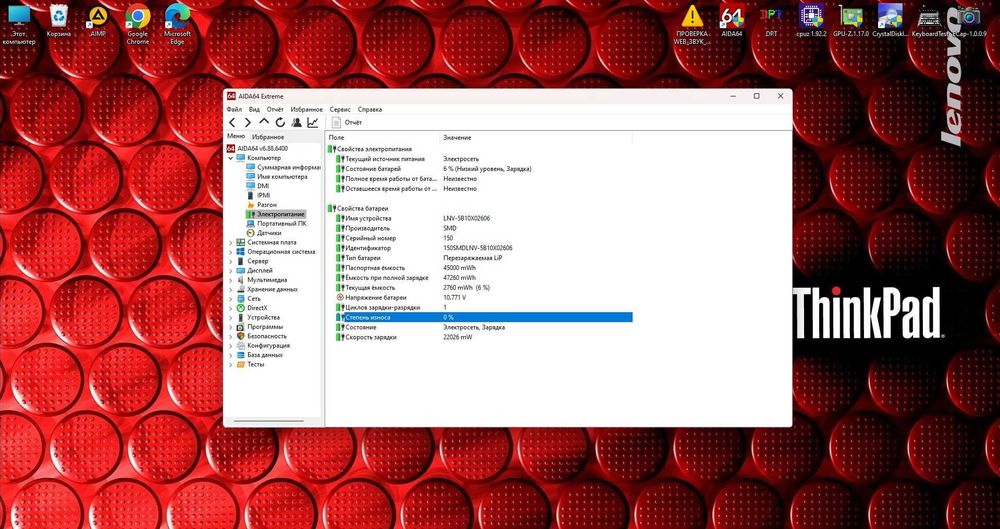
Task: Select the DMI tree item
Action: tap(258, 186)
